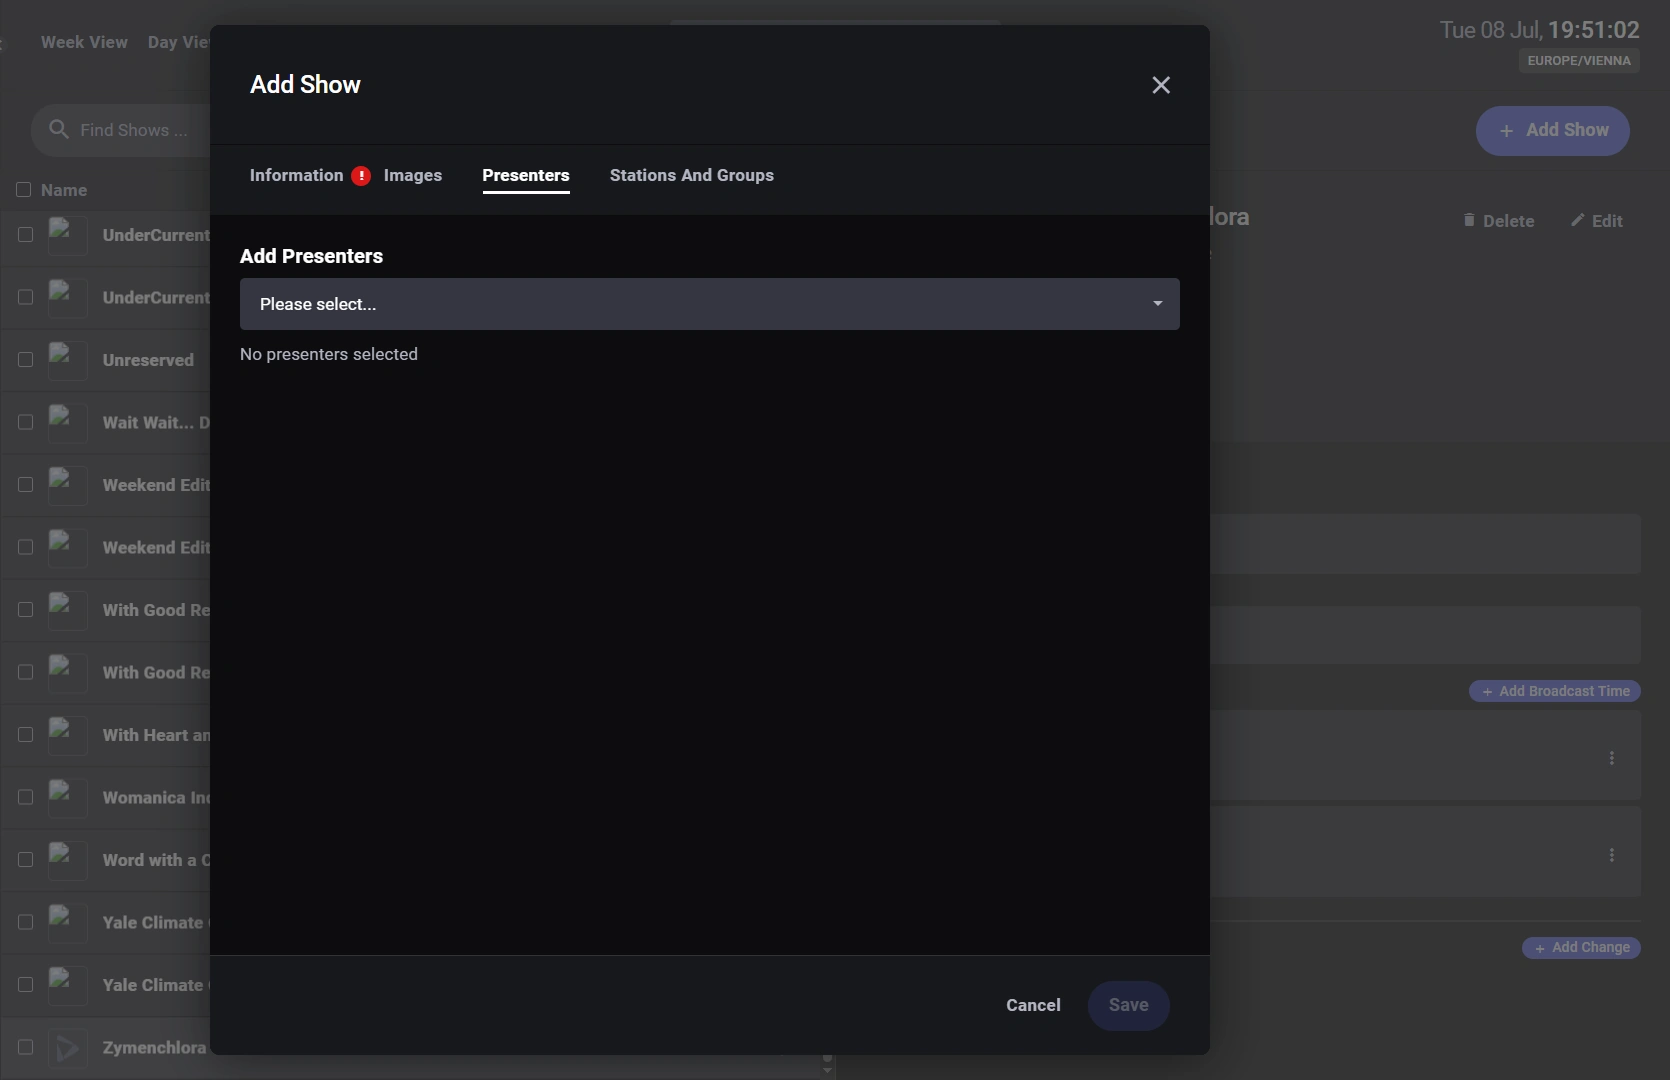Click Add Change button
This screenshot has height=1080, width=1670.
tap(1581, 947)
